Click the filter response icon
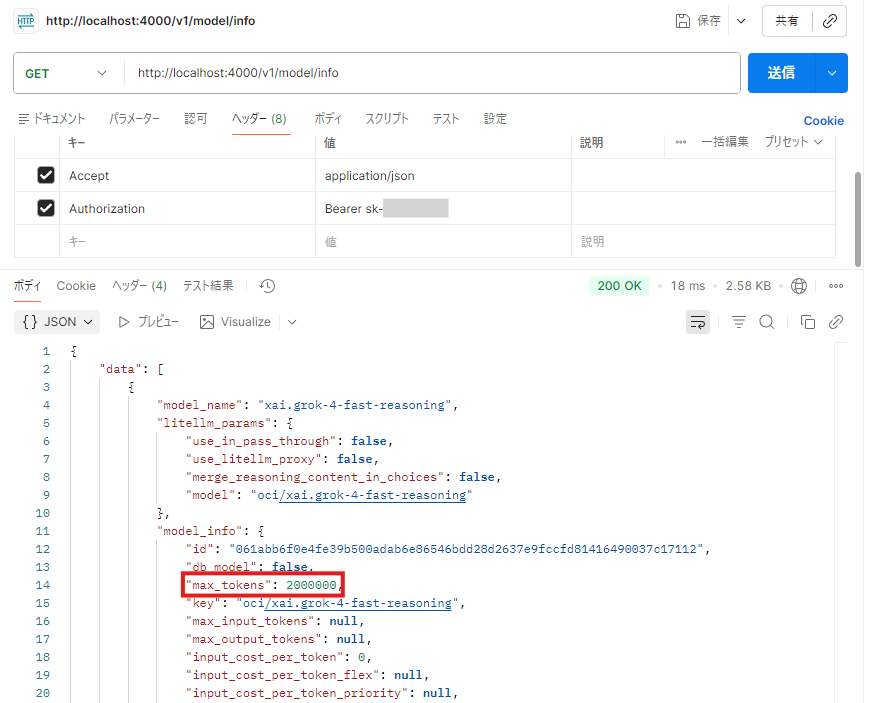The height and width of the screenshot is (703, 874). click(x=739, y=322)
